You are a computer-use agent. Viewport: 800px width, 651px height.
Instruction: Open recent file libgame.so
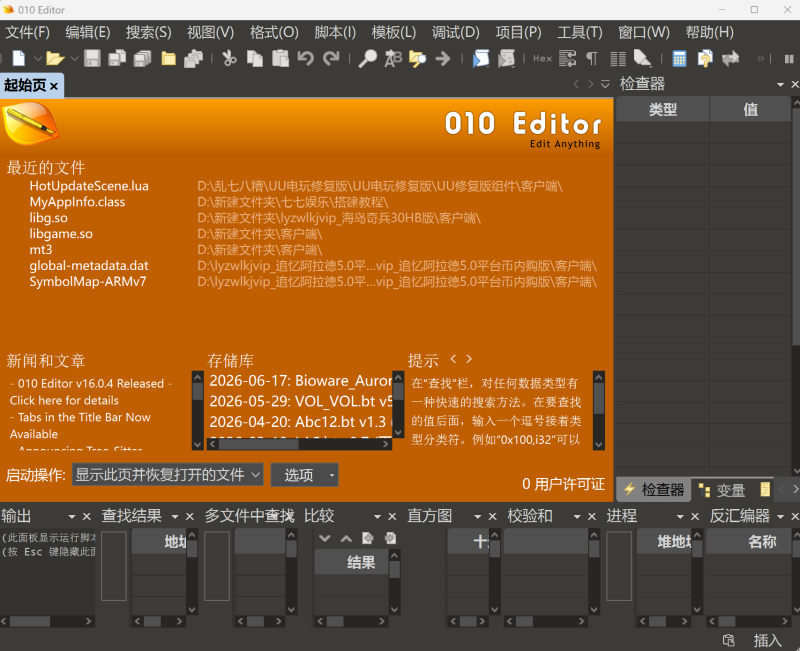coord(61,234)
